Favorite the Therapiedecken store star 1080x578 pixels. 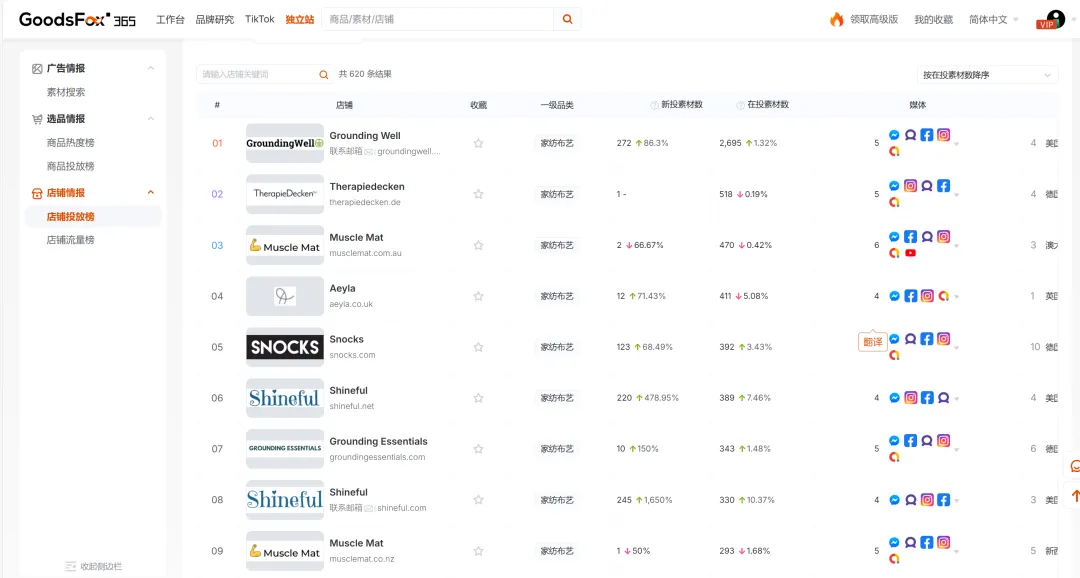(x=478, y=194)
